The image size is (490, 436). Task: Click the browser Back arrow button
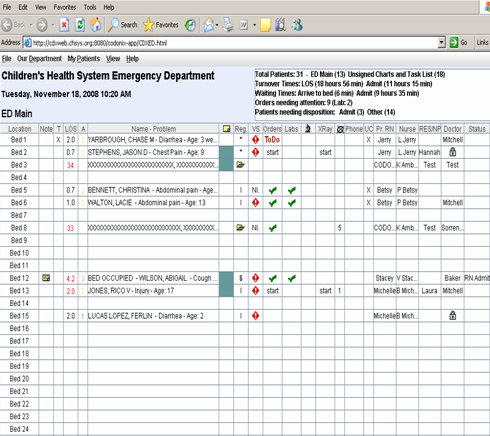tap(7, 25)
